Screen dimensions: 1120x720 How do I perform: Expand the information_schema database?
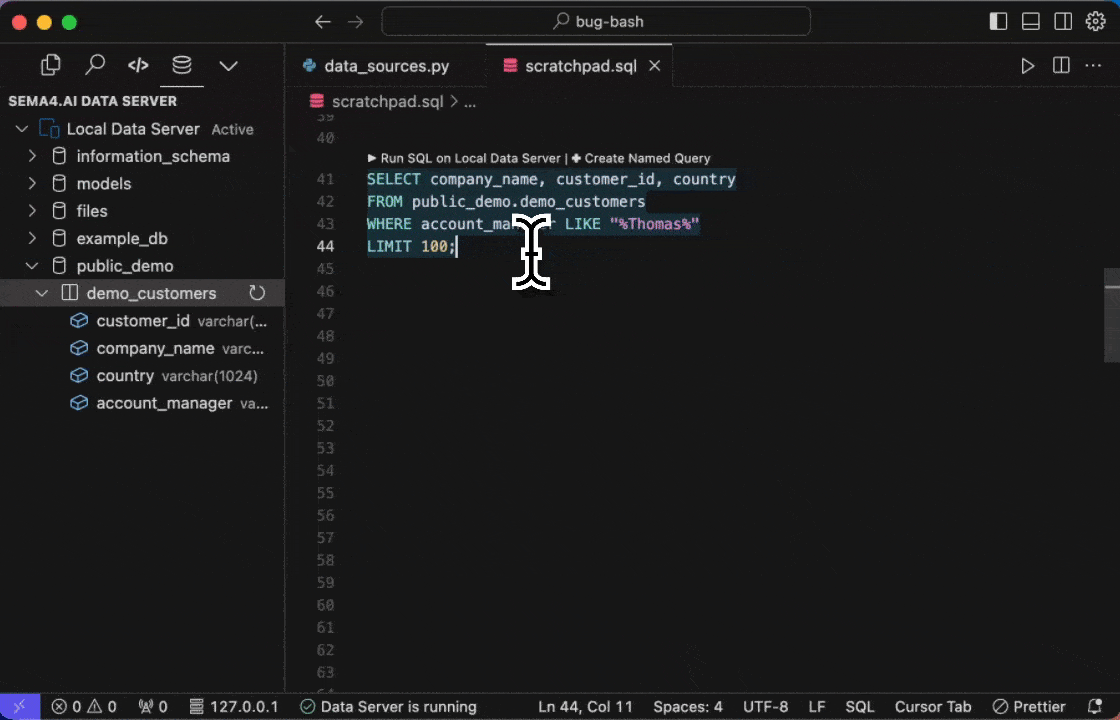32,156
